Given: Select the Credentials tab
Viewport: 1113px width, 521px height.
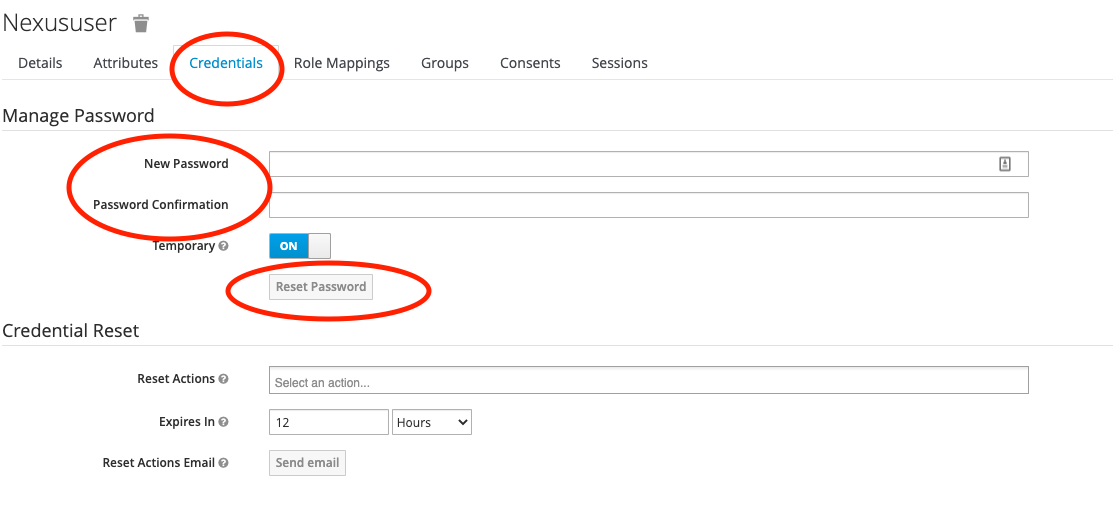Looking at the screenshot, I should pos(226,63).
